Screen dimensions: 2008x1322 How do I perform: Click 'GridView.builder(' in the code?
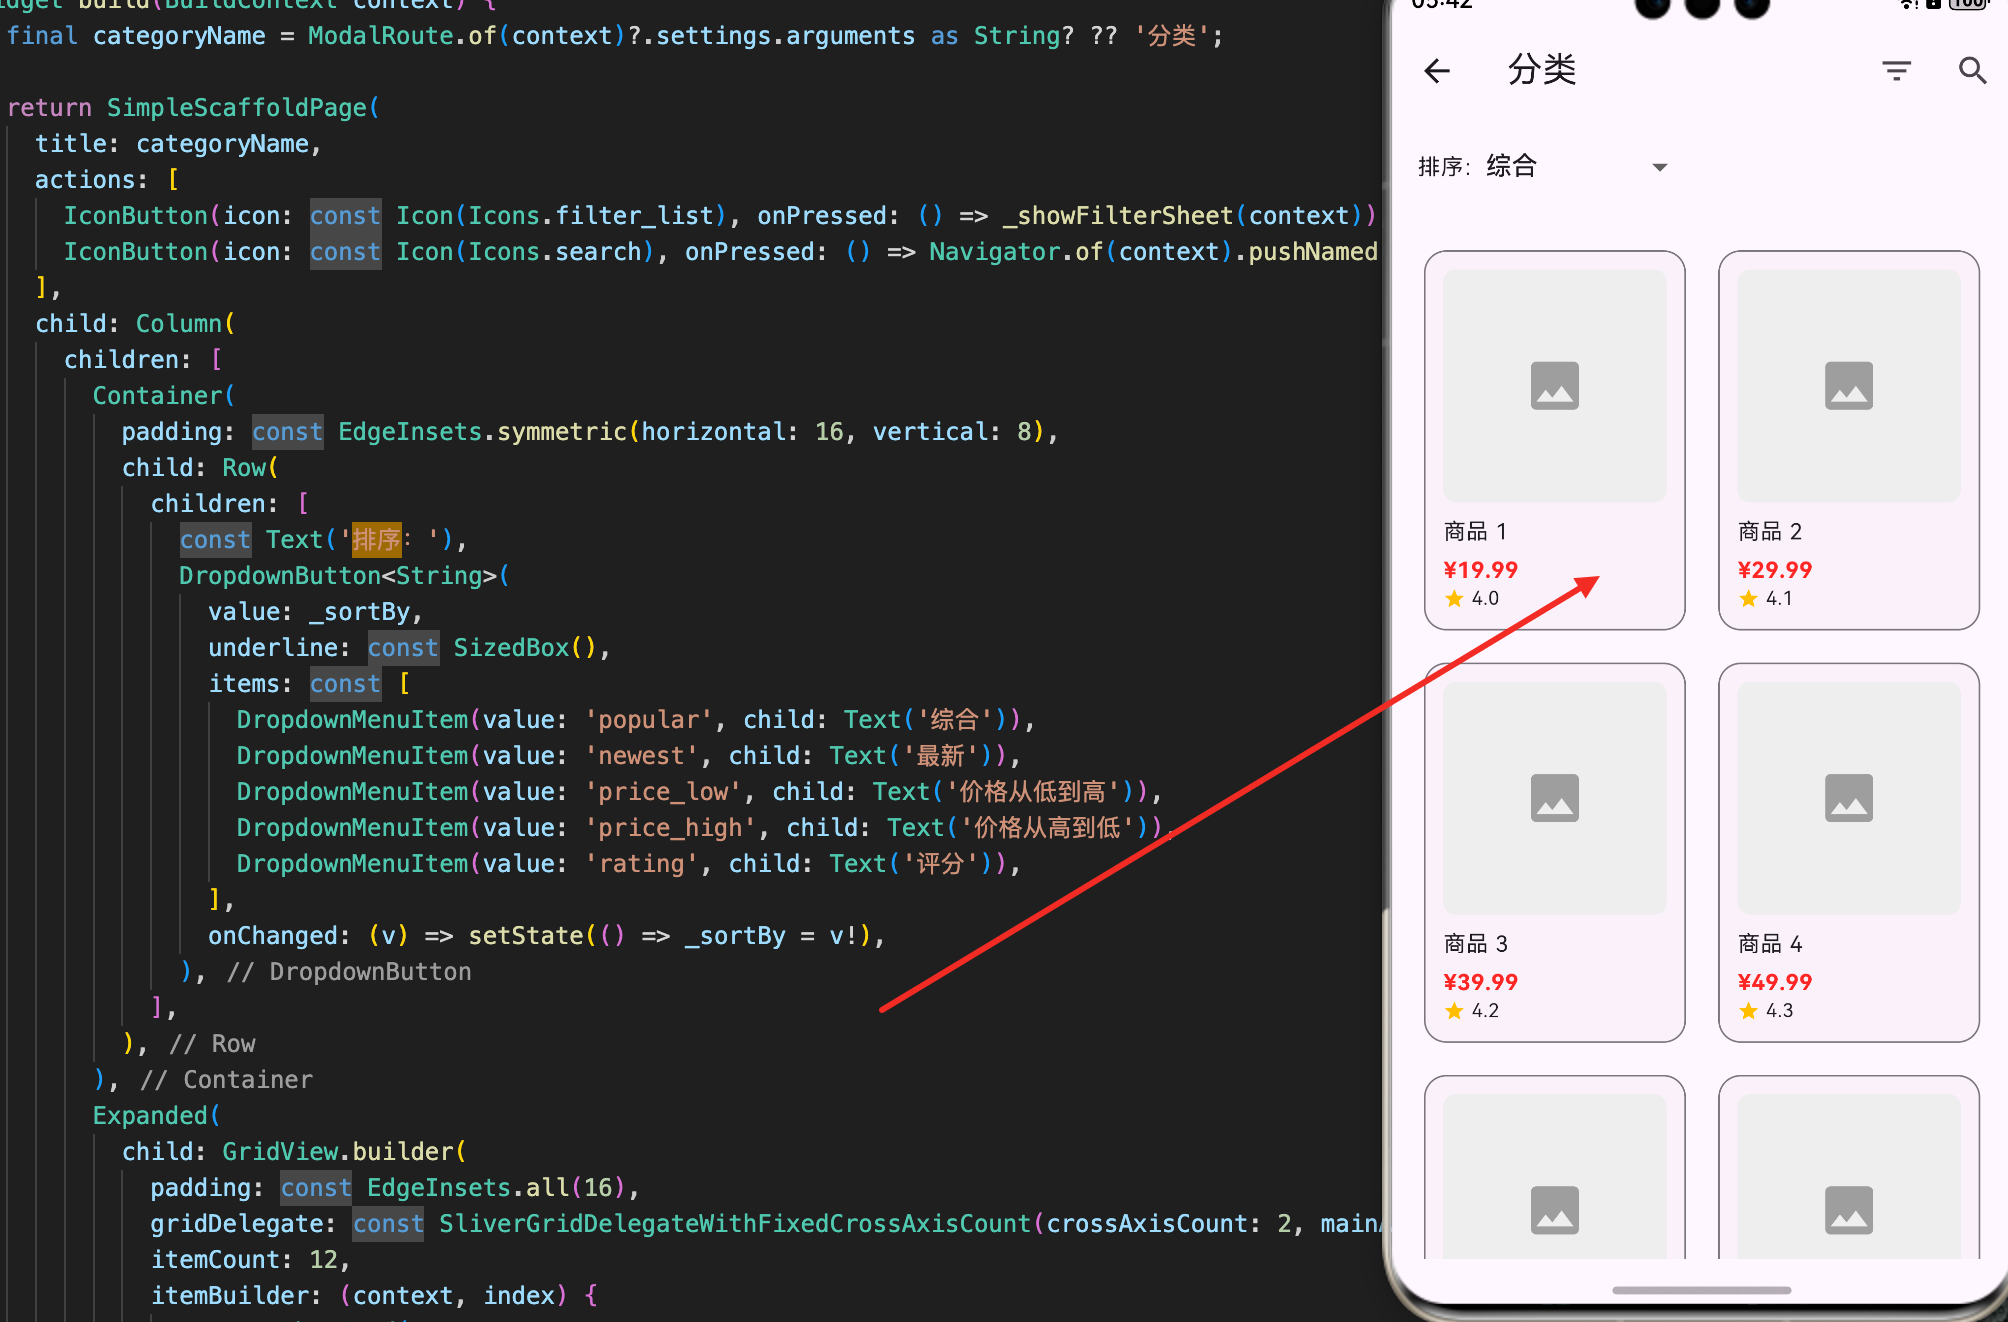(x=344, y=1152)
